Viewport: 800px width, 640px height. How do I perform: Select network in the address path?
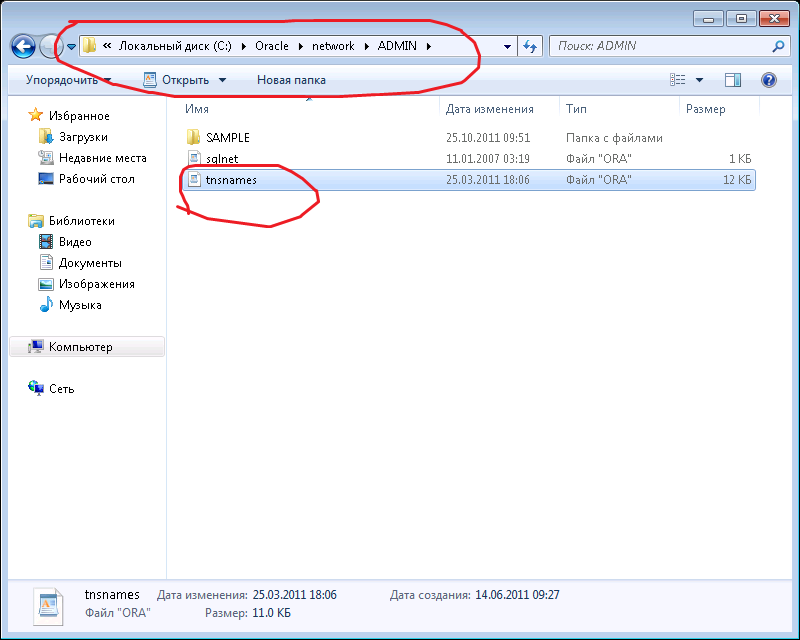coord(333,46)
